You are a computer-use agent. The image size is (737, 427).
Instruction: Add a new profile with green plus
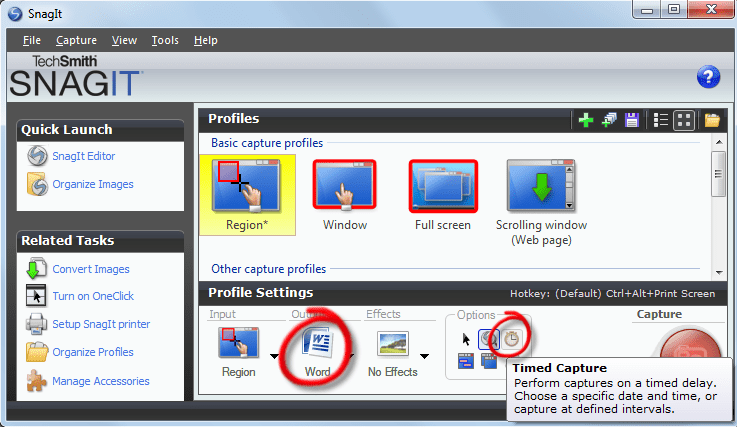point(586,120)
